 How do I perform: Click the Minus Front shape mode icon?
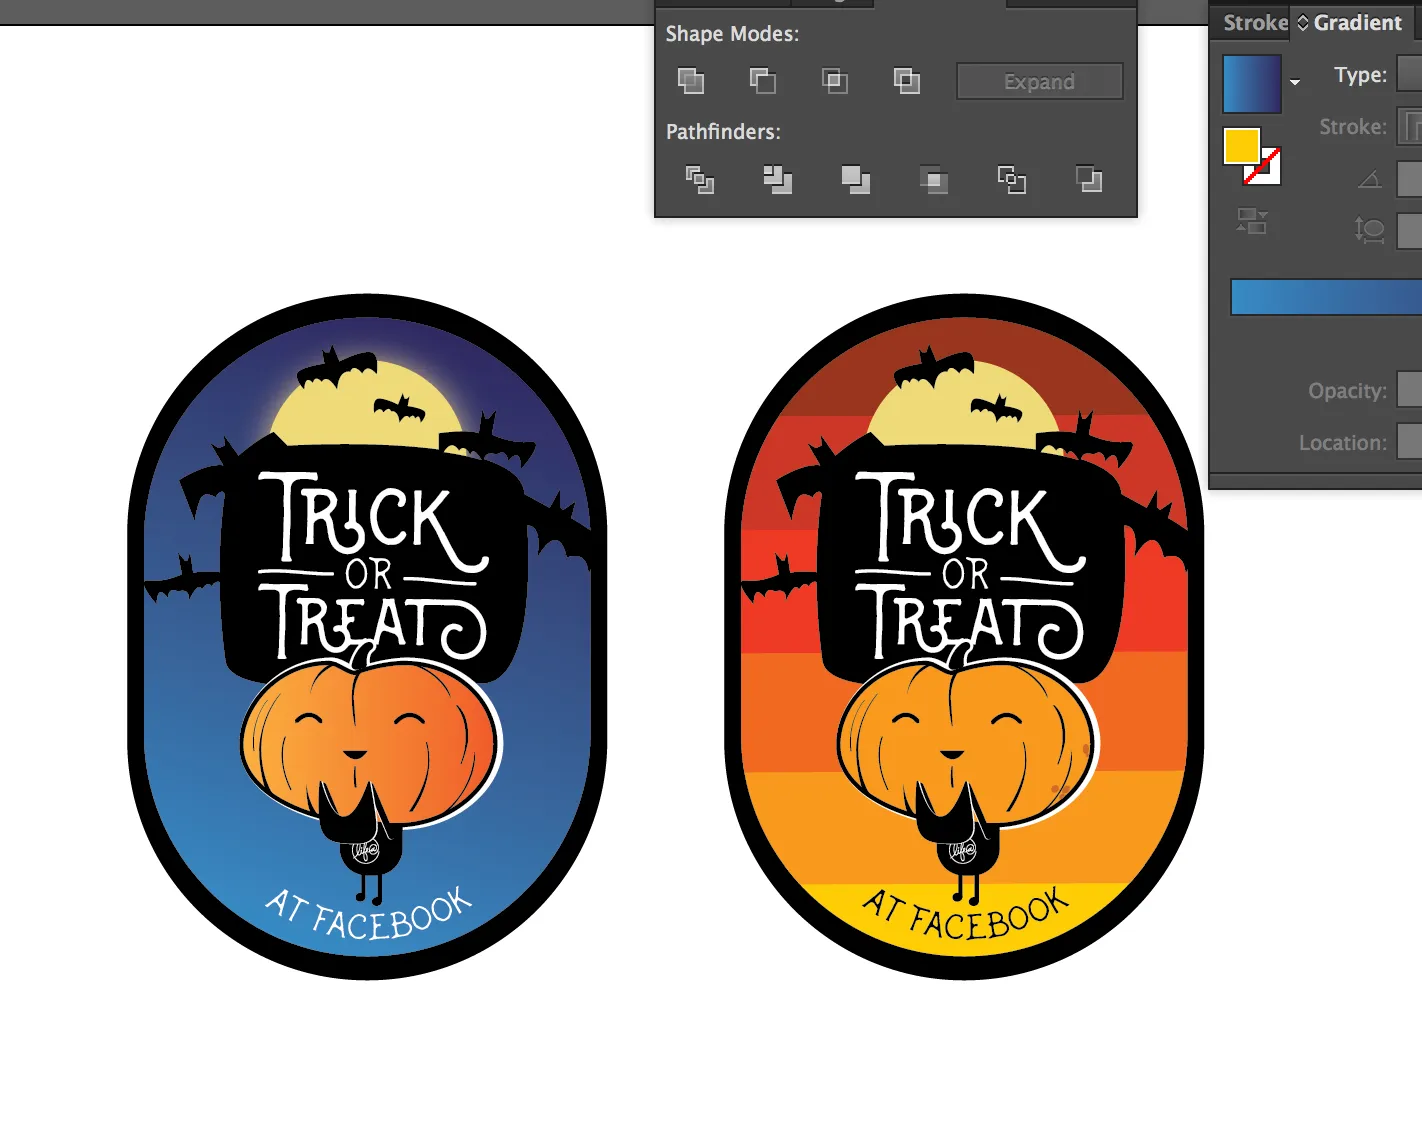(x=763, y=81)
